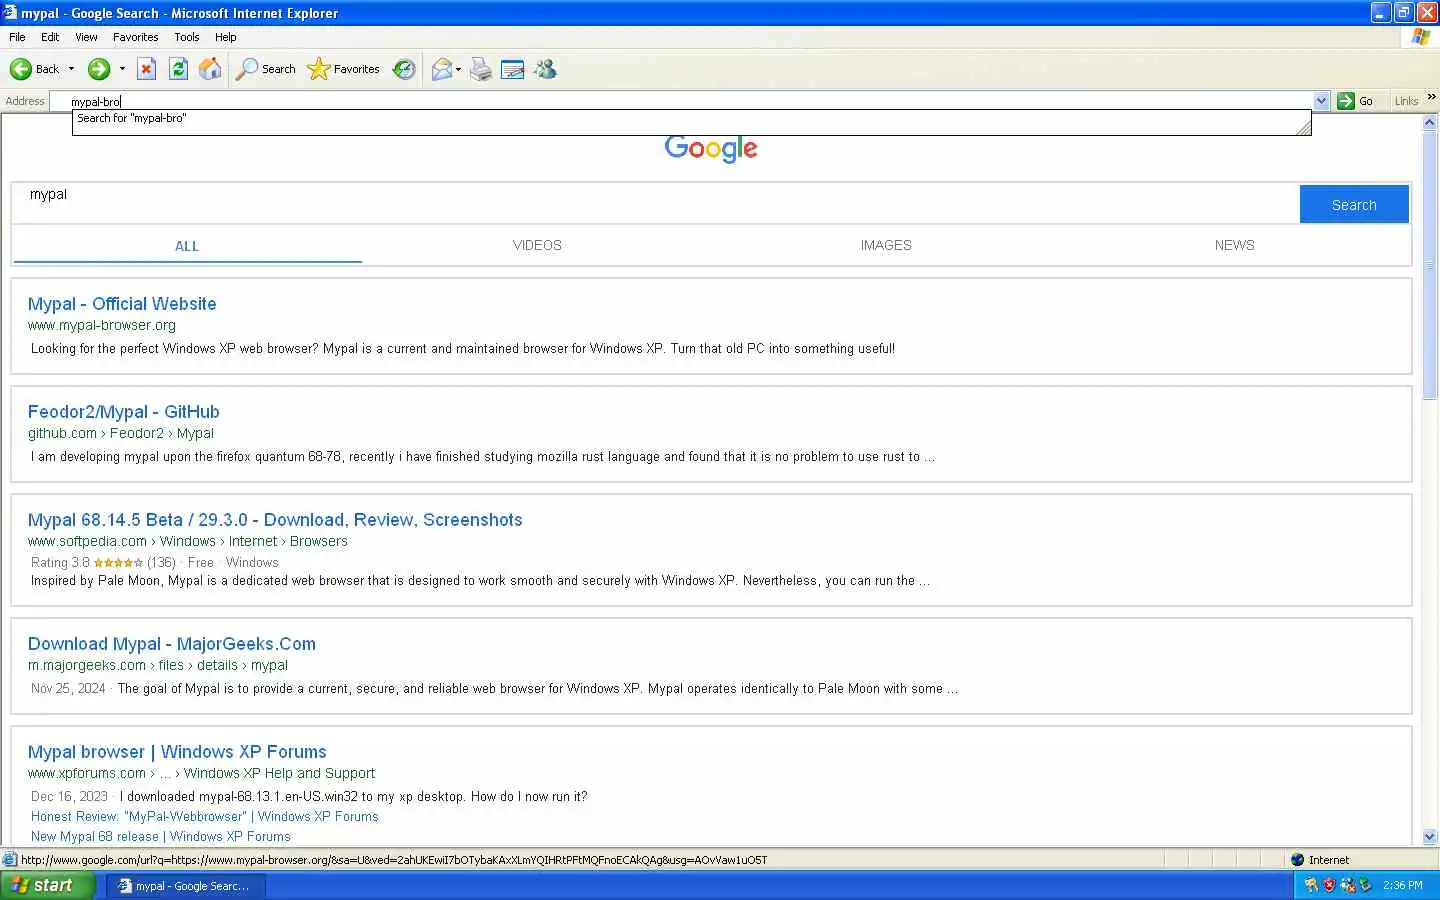1440x900 pixels.
Task: Refresh the page using the Refresh icon
Action: [x=178, y=69]
